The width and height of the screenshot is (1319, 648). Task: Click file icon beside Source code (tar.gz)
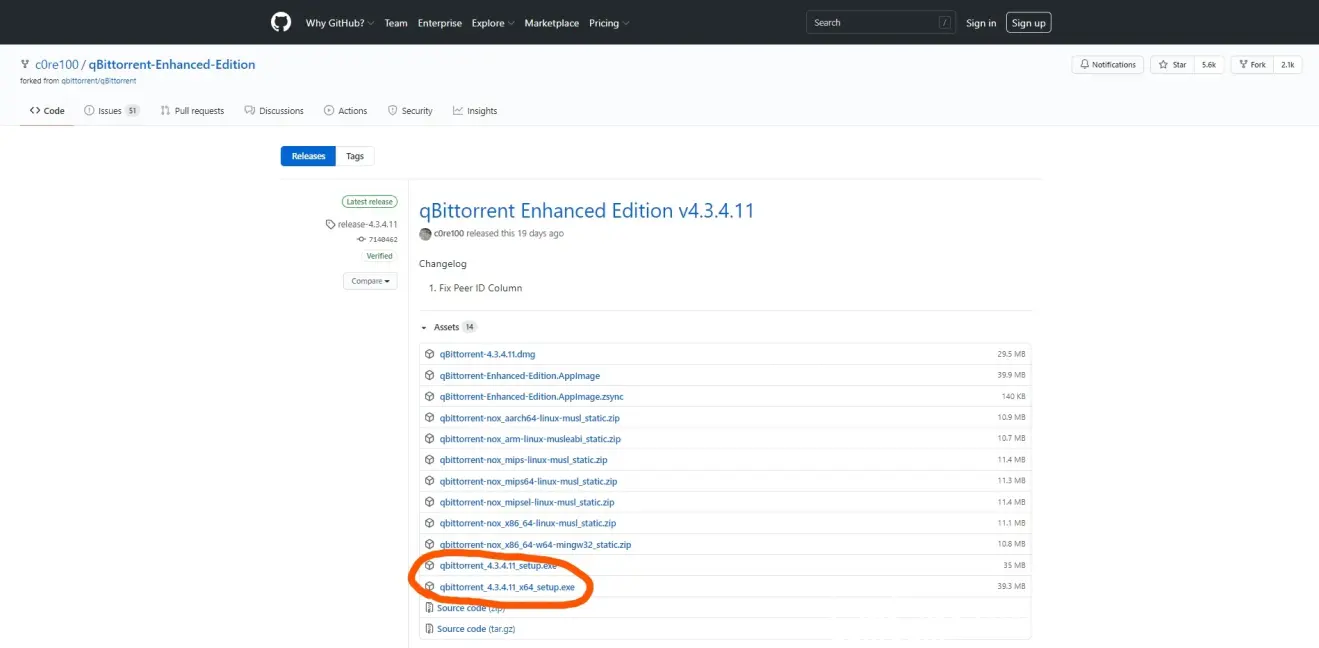[x=429, y=629]
